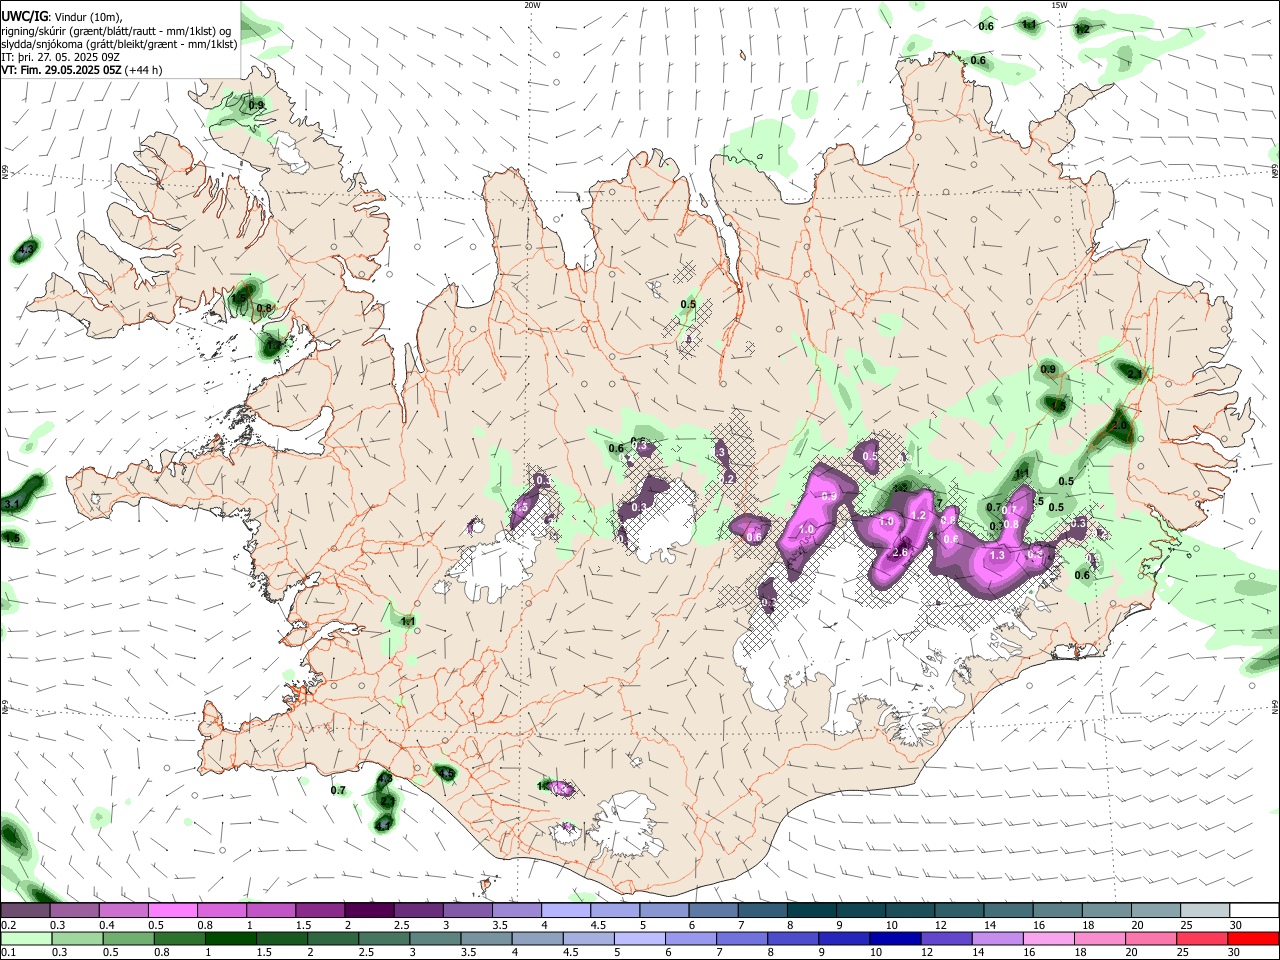Select the bright red swatch above the '30' label
Image resolution: width=1280 pixels, height=960 pixels.
pos(1253,938)
